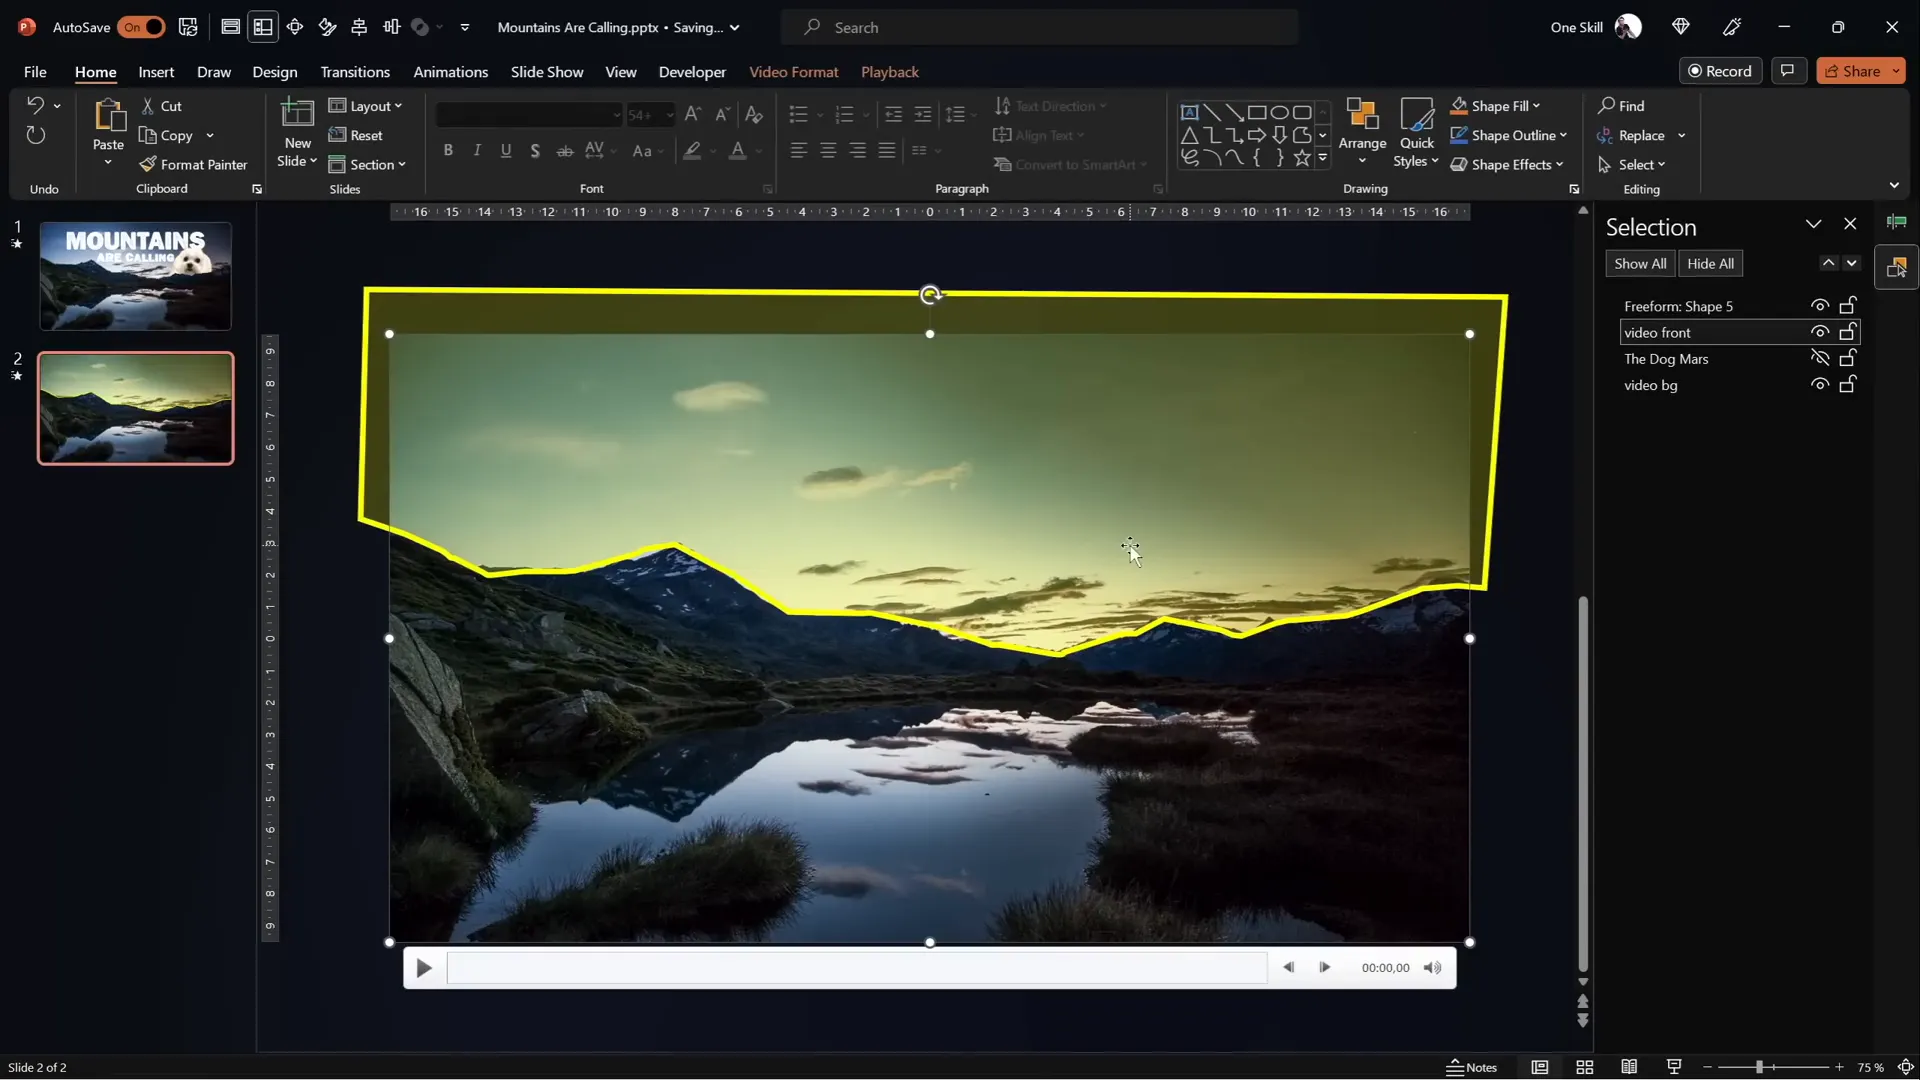Click the Find button
1920x1080 pixels.
pos(1621,106)
